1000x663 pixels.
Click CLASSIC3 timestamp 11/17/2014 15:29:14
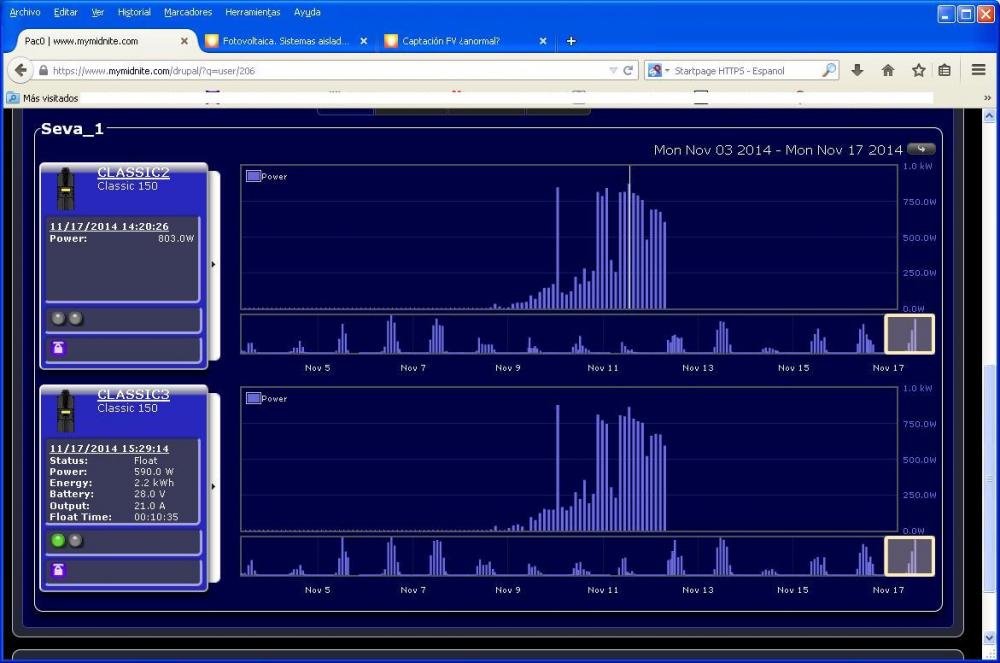pos(109,449)
